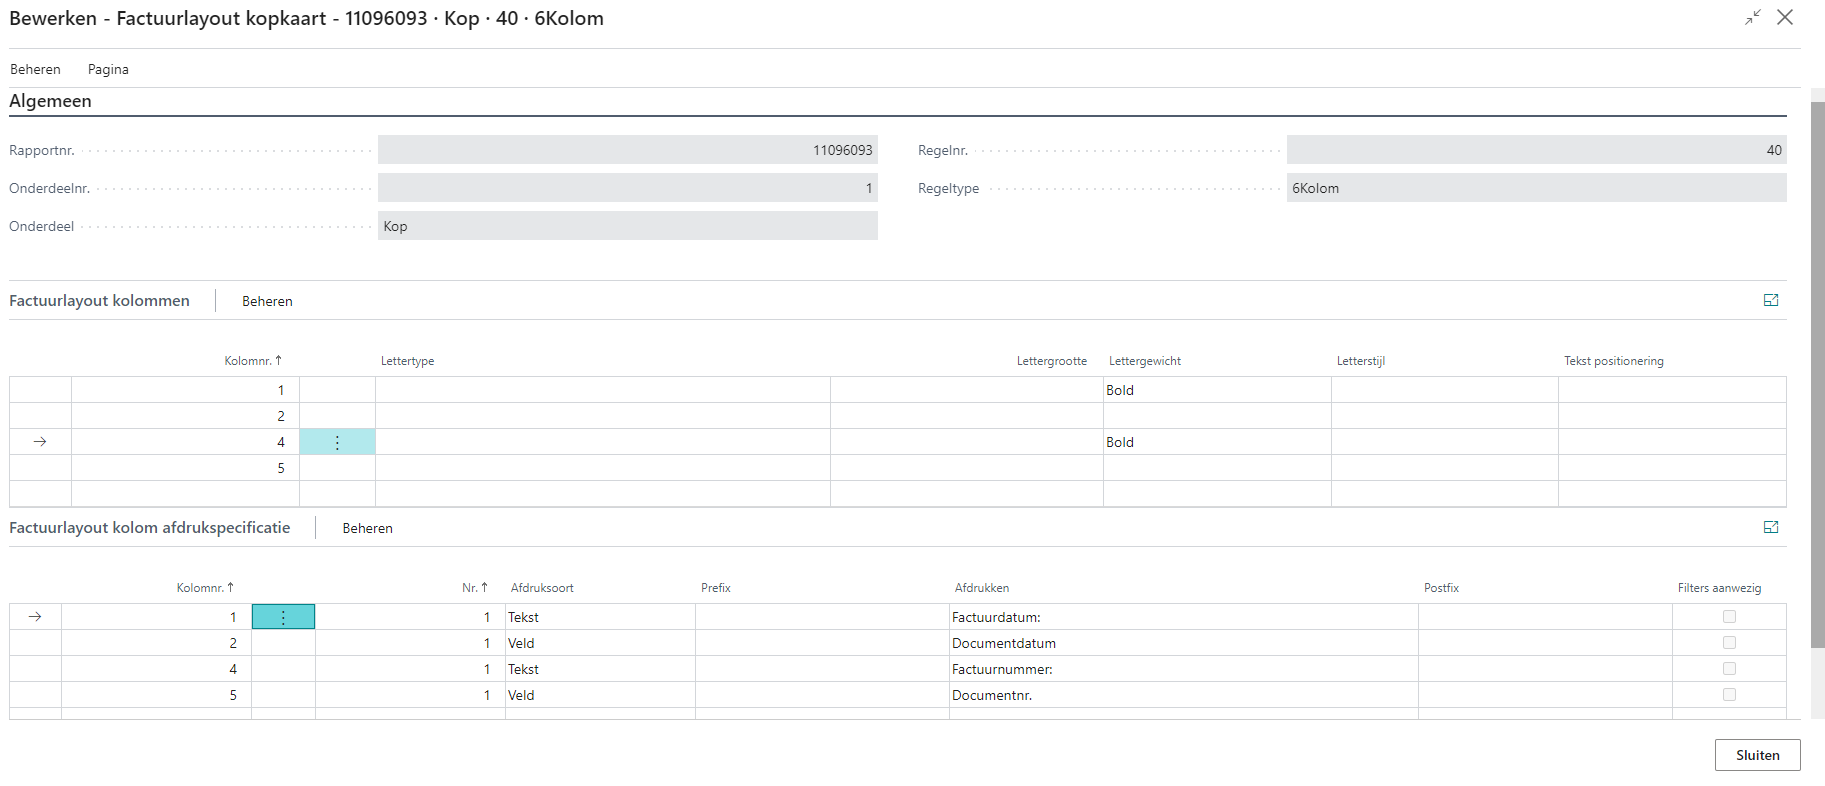Viewport: 1825px width, 786px height.
Task: Sort by Nr. header in afdrukspecificatie grid
Action: coord(474,588)
